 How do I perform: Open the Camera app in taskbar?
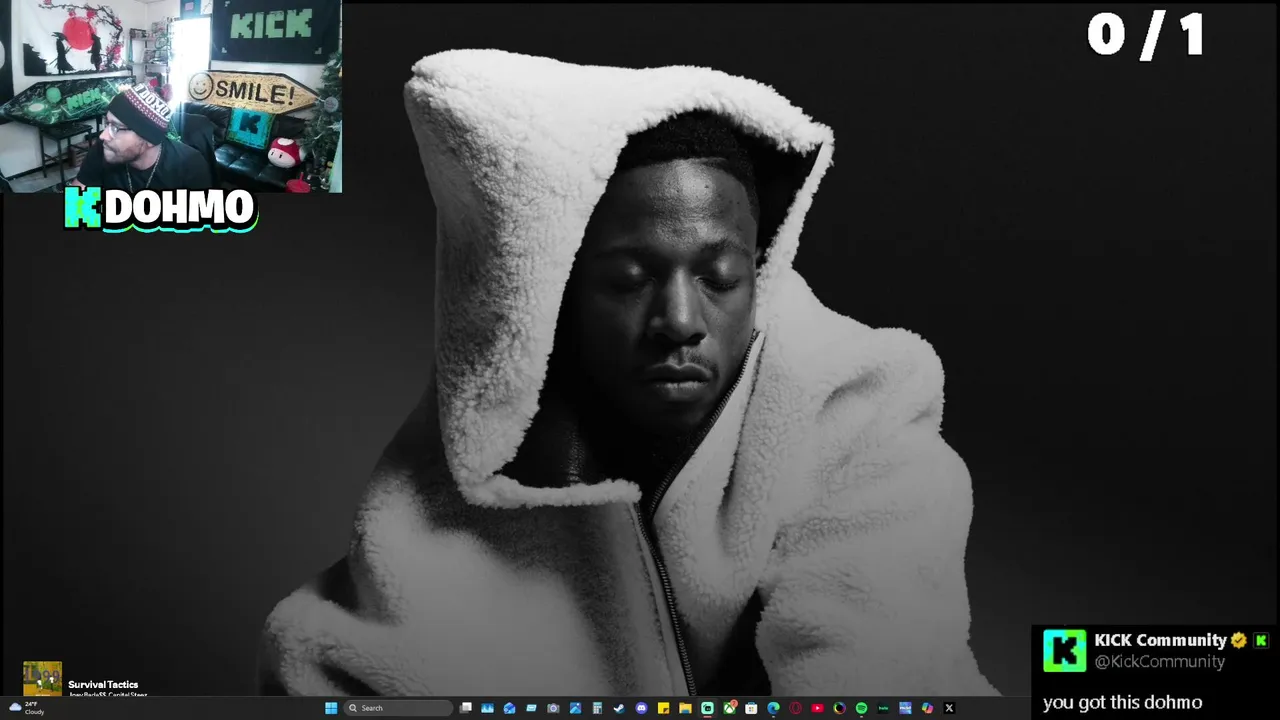pyautogui.click(x=553, y=708)
